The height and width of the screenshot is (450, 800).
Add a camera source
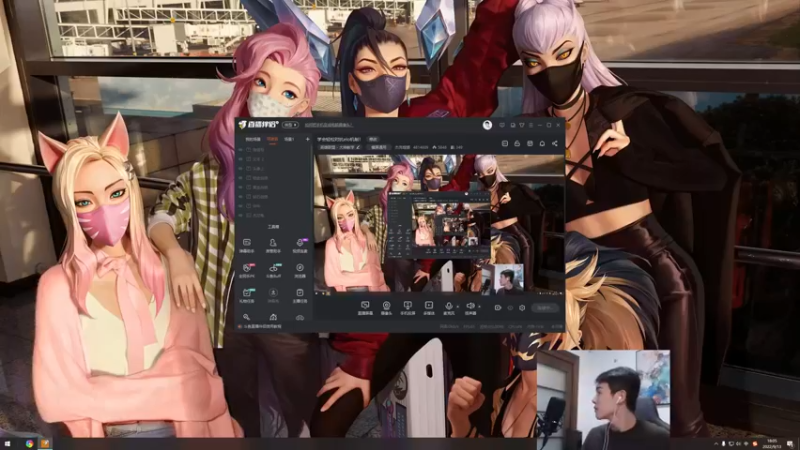[x=386, y=308]
